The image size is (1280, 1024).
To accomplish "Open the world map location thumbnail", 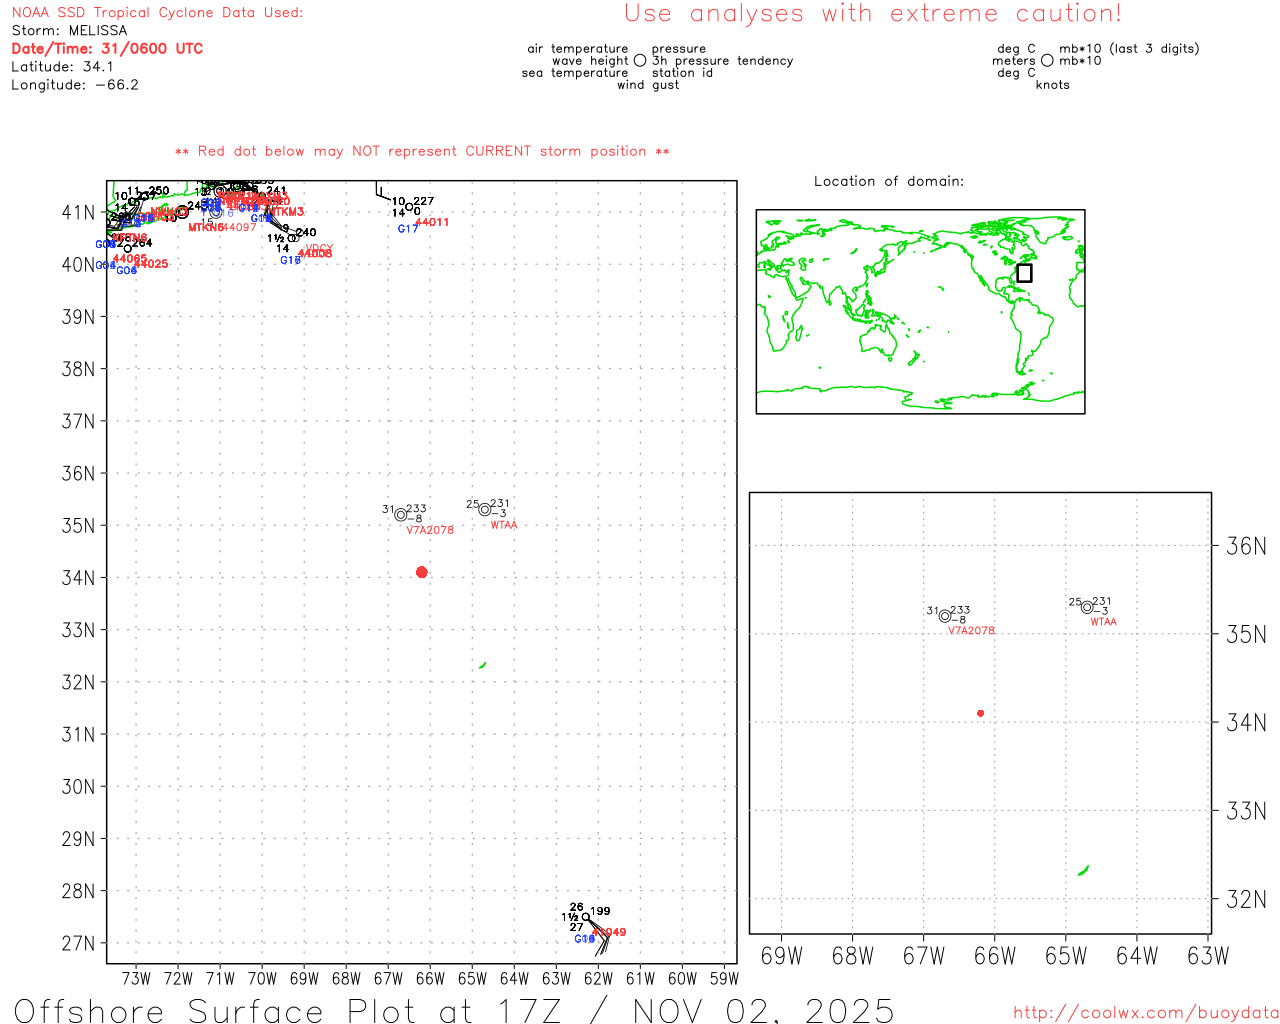I will [920, 312].
